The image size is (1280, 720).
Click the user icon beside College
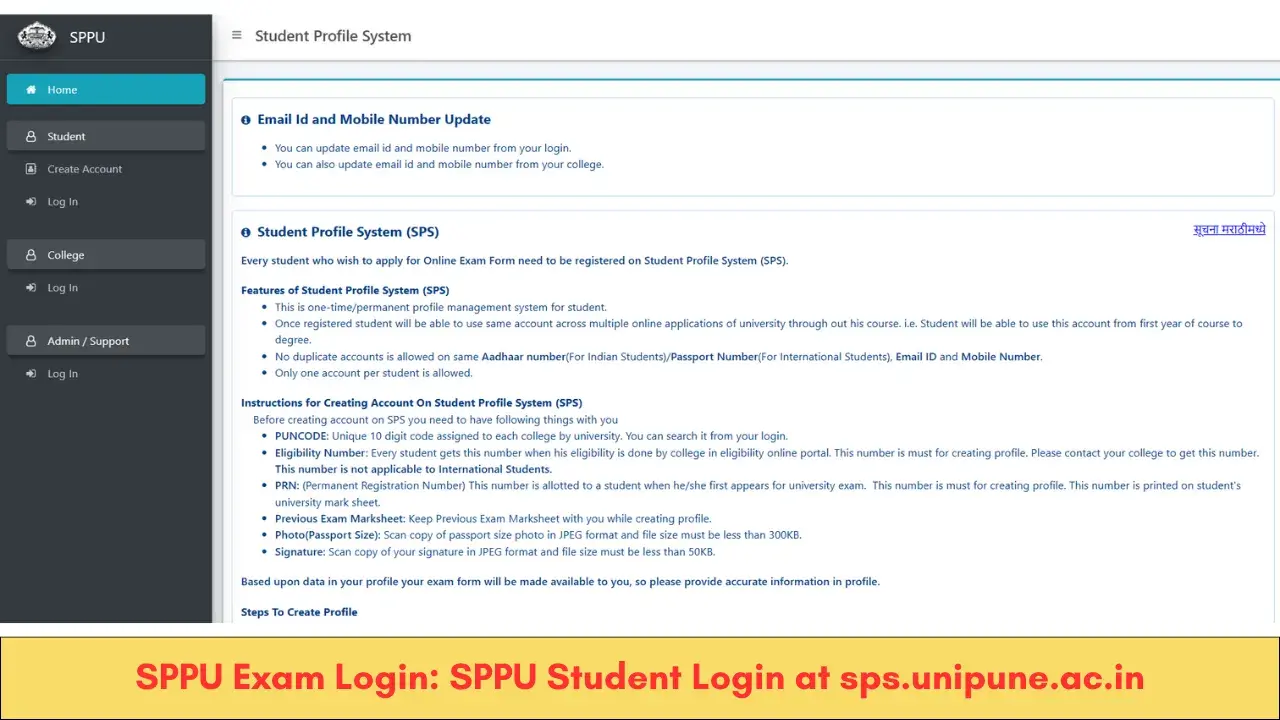pyautogui.click(x=31, y=255)
